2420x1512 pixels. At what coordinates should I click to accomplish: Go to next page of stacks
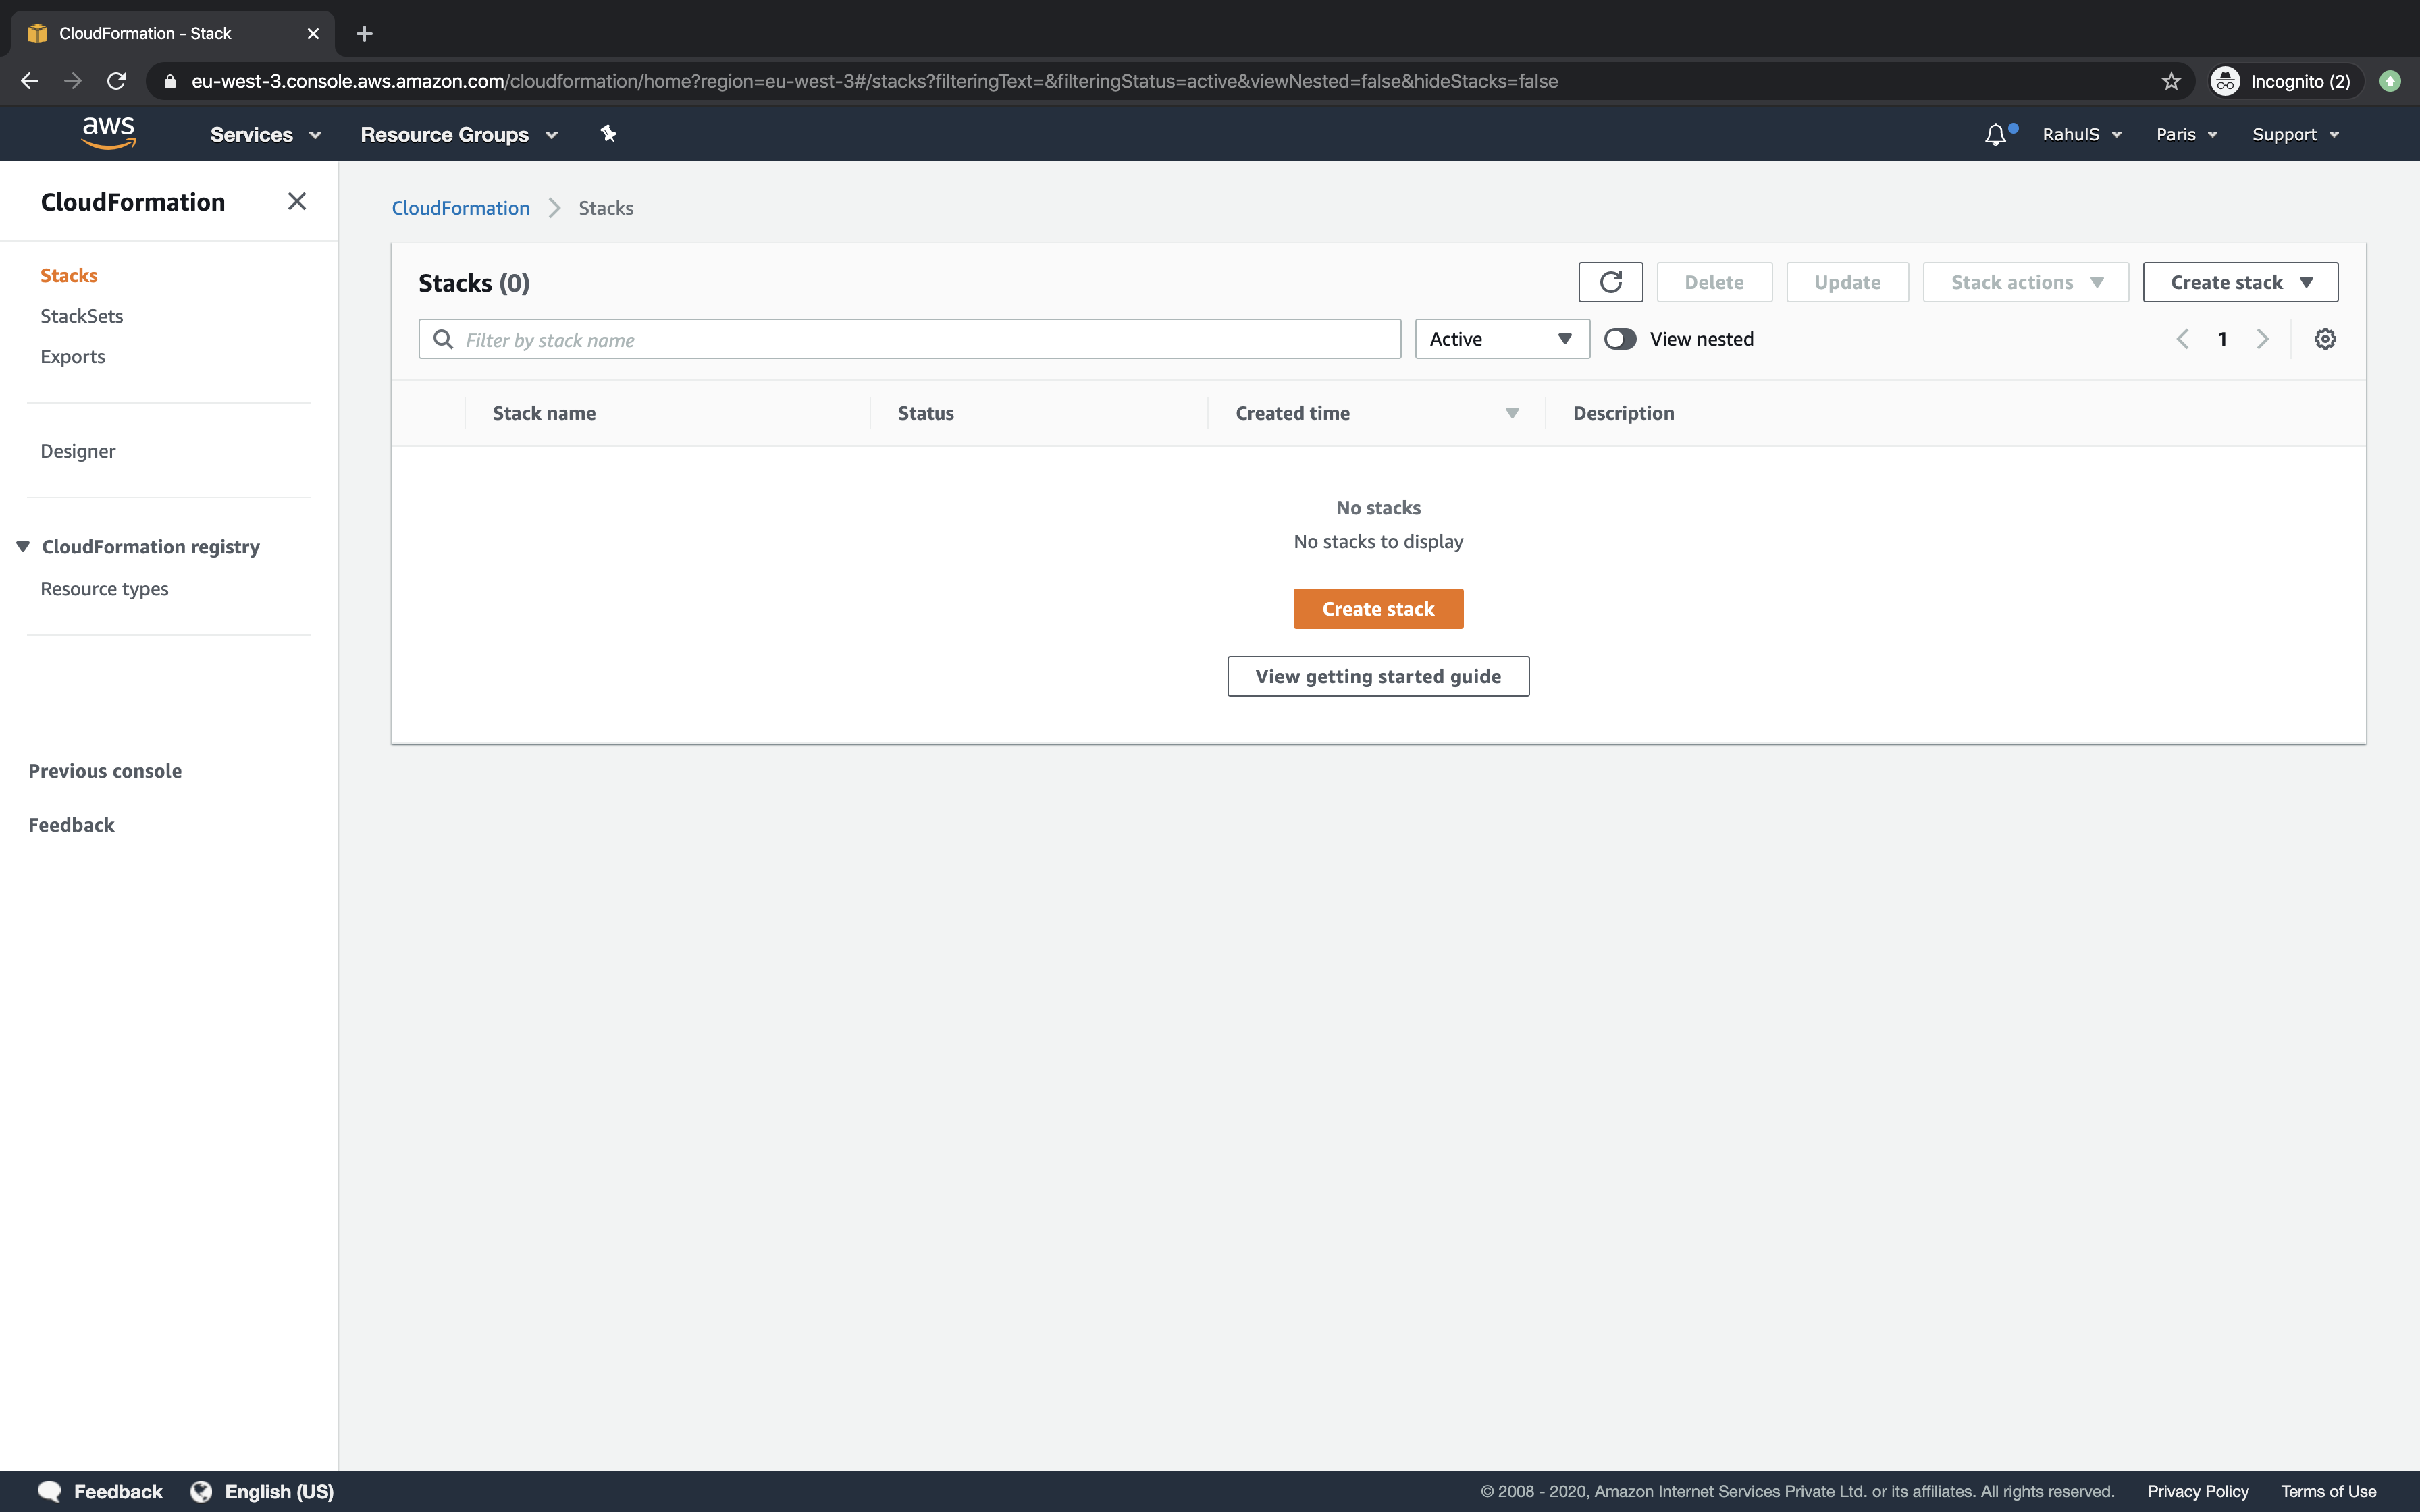click(2263, 339)
